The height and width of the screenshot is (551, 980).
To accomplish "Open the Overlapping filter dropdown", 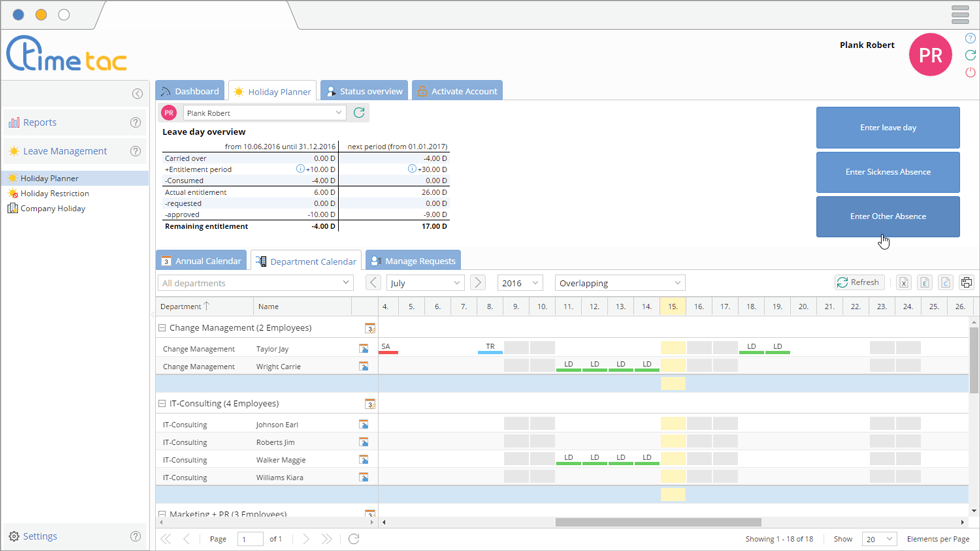I will pyautogui.click(x=620, y=283).
